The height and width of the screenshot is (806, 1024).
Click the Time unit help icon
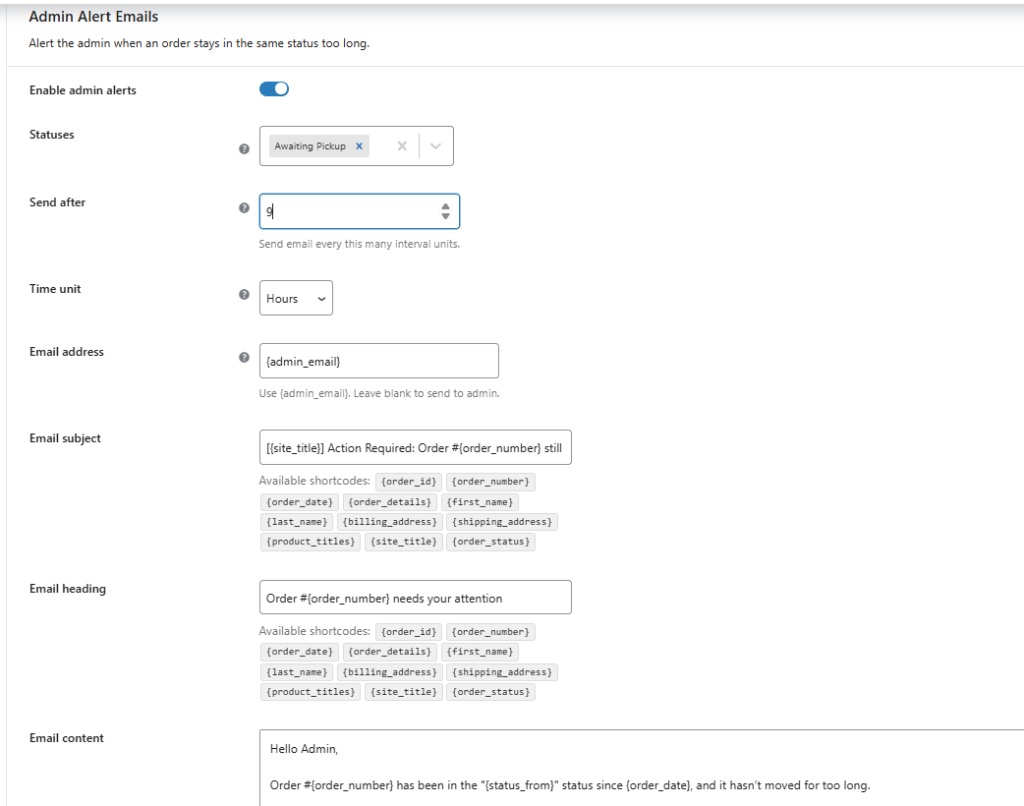click(x=244, y=295)
